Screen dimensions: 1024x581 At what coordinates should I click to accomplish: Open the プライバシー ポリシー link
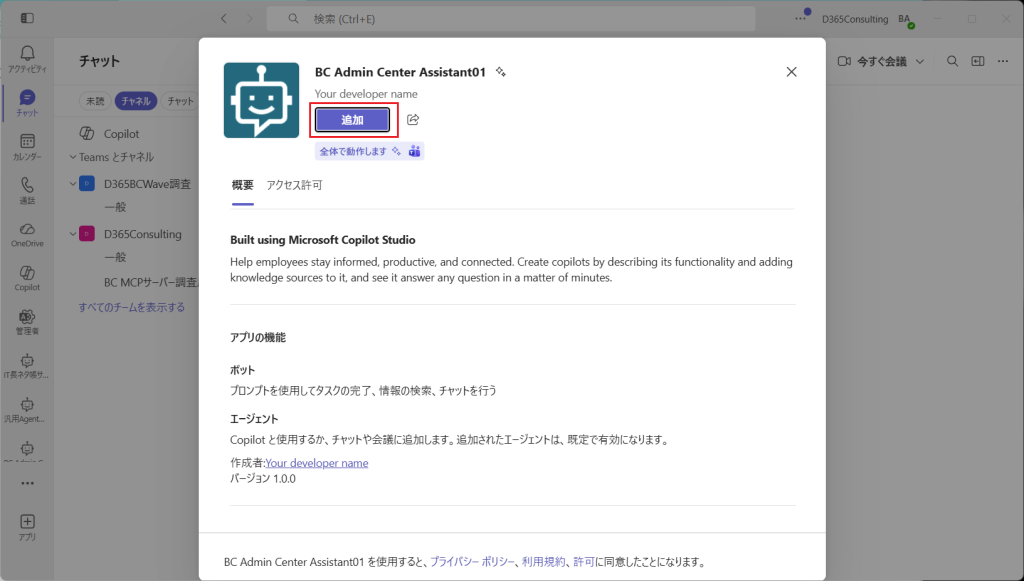[x=472, y=561]
